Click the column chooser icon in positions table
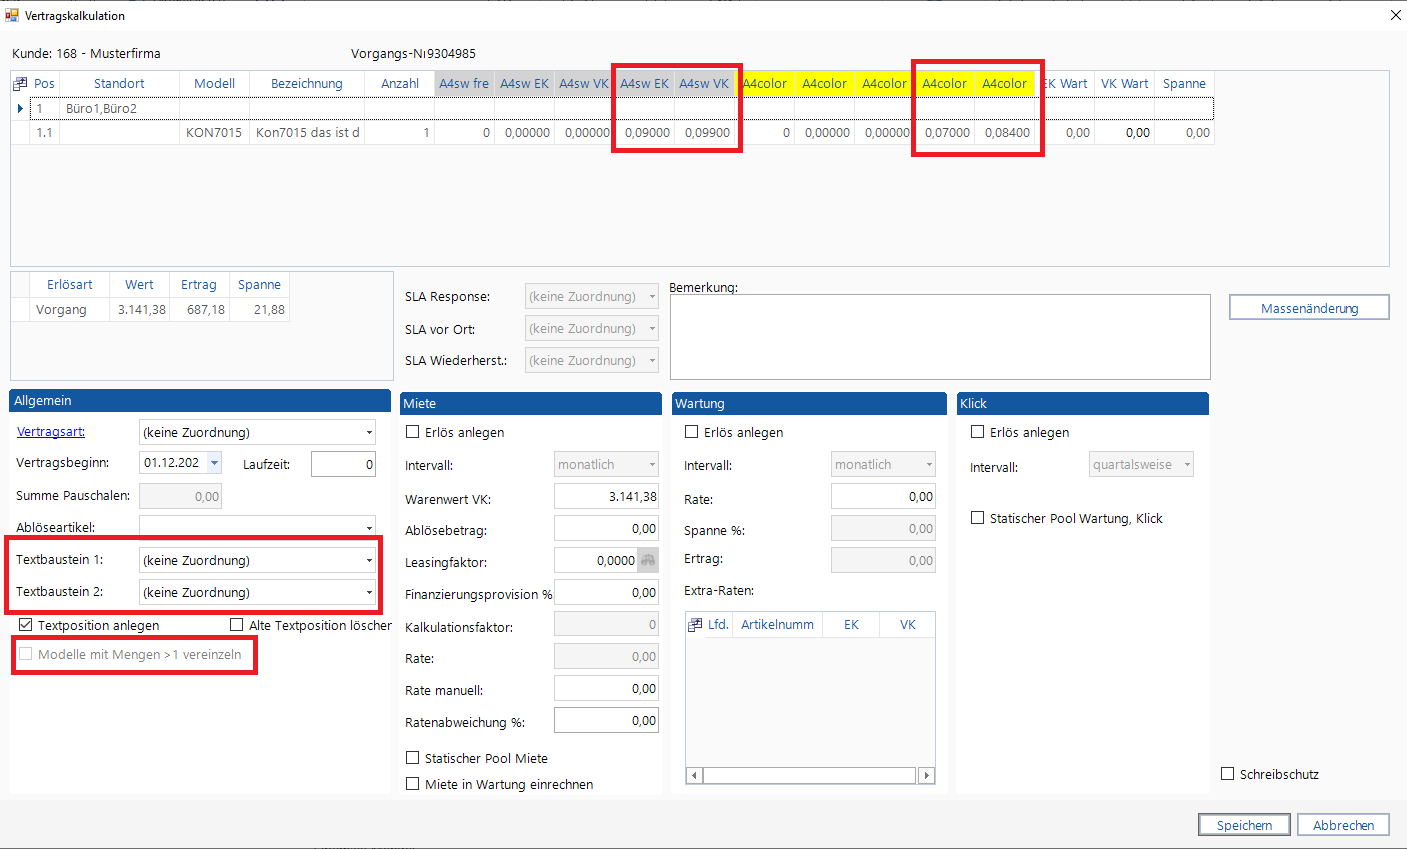This screenshot has height=849, width=1407. tap(20, 84)
